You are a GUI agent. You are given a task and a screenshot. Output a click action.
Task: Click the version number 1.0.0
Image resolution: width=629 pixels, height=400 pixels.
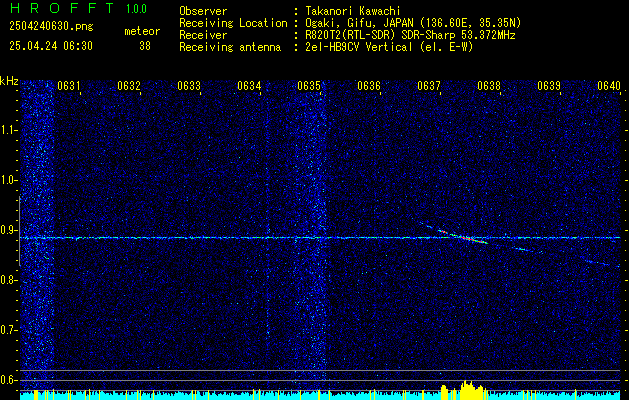tap(136, 9)
